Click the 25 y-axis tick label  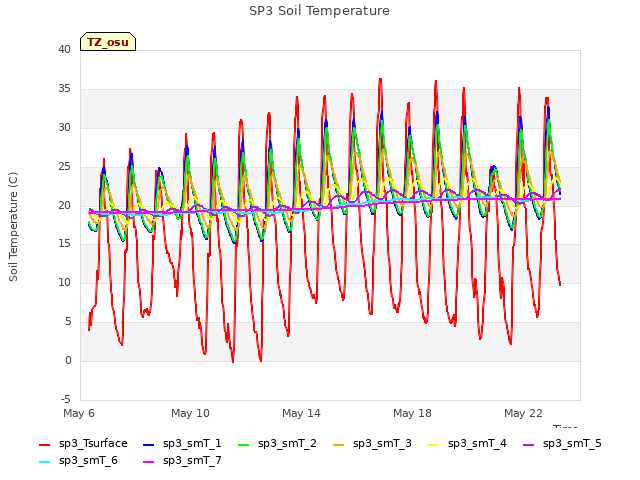(64, 166)
